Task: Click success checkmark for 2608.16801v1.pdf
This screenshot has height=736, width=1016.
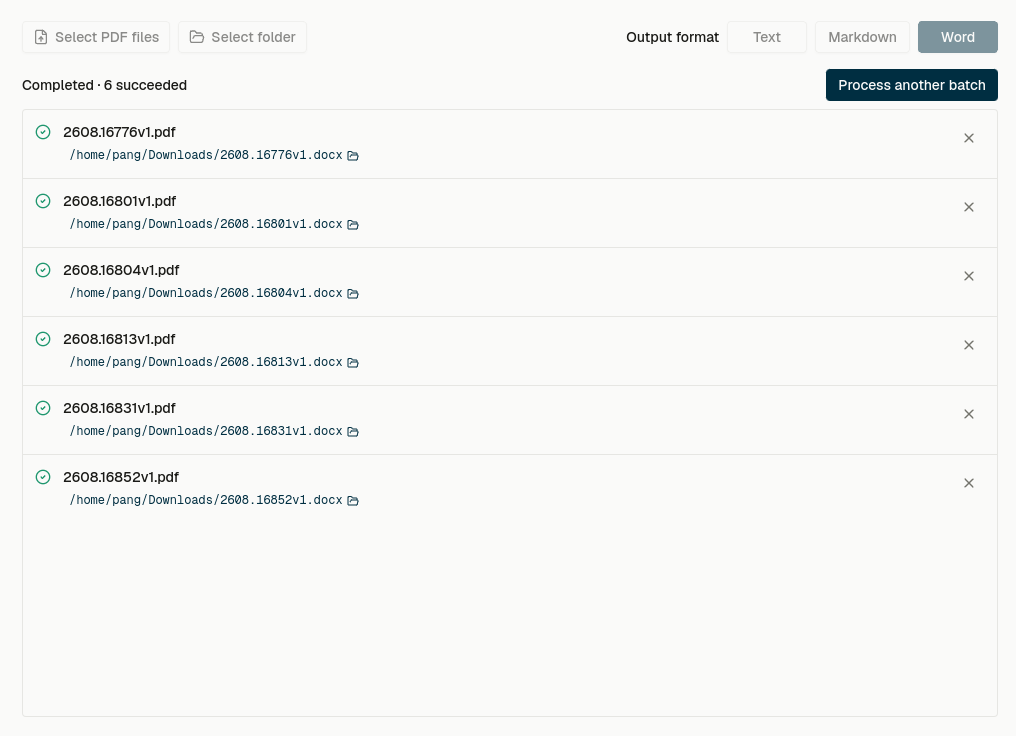Action: (x=43, y=201)
